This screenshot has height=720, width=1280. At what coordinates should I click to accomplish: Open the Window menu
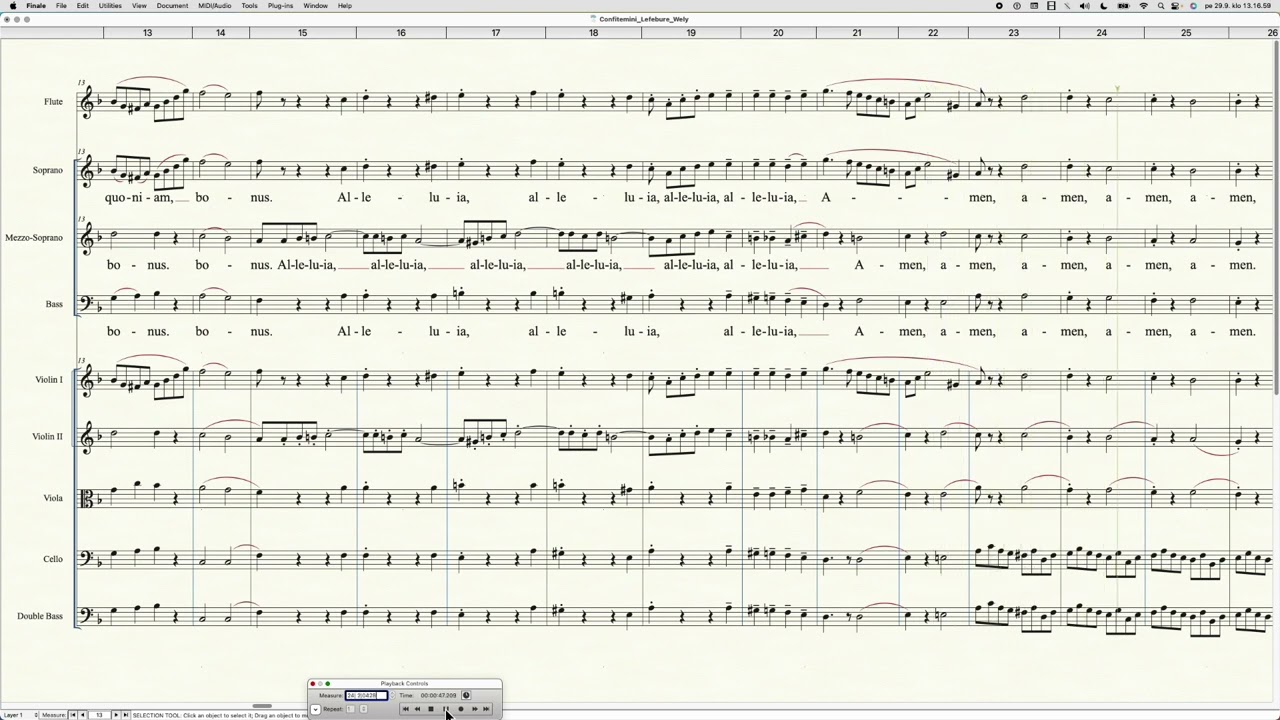click(x=315, y=6)
